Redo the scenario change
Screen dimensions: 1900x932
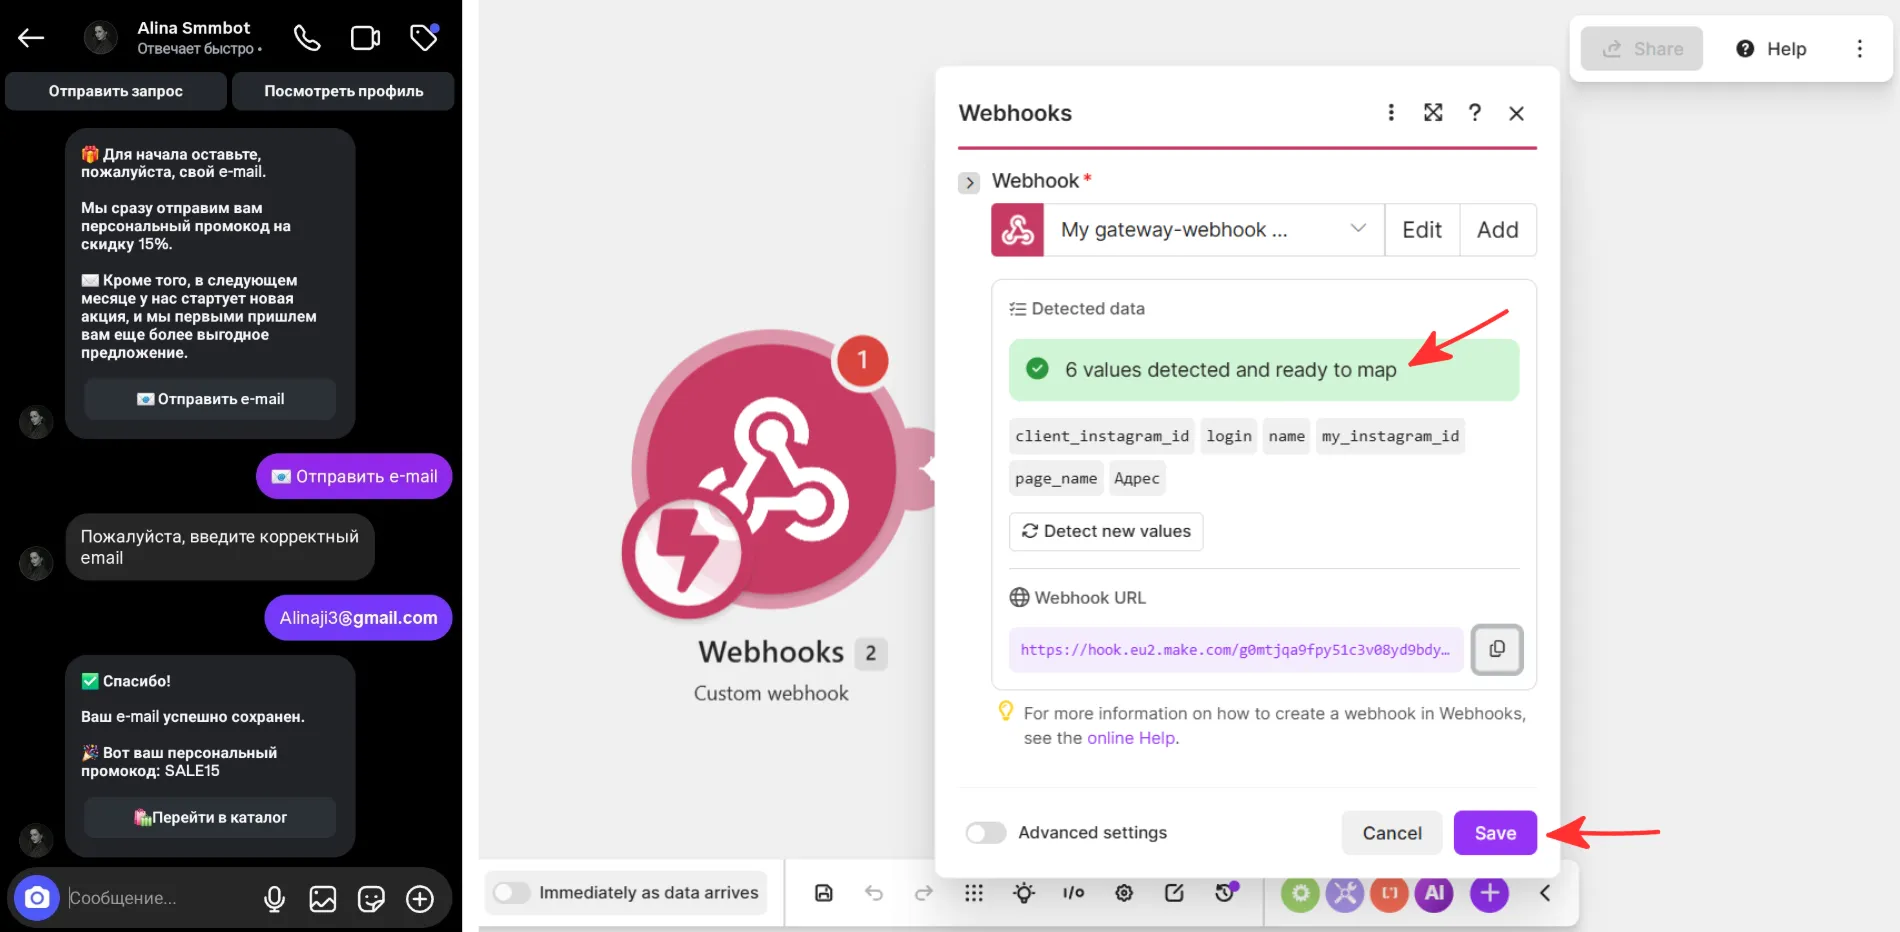click(x=924, y=893)
